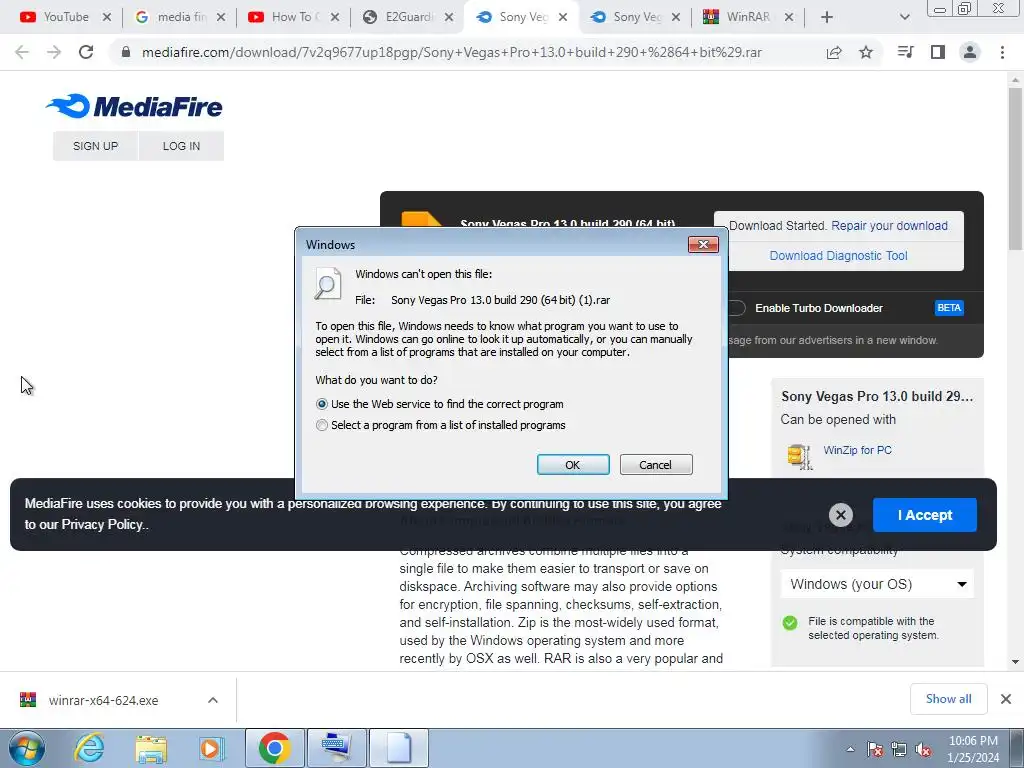Open Windows Explorer folder on taskbar

[151, 748]
